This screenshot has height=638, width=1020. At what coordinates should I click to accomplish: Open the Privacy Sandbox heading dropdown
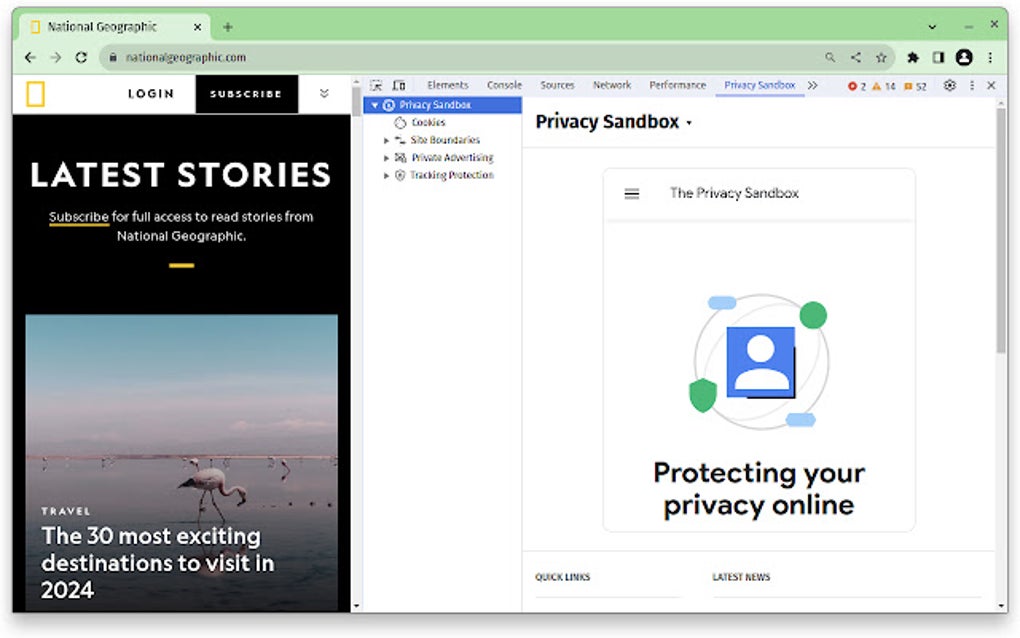[x=689, y=122]
